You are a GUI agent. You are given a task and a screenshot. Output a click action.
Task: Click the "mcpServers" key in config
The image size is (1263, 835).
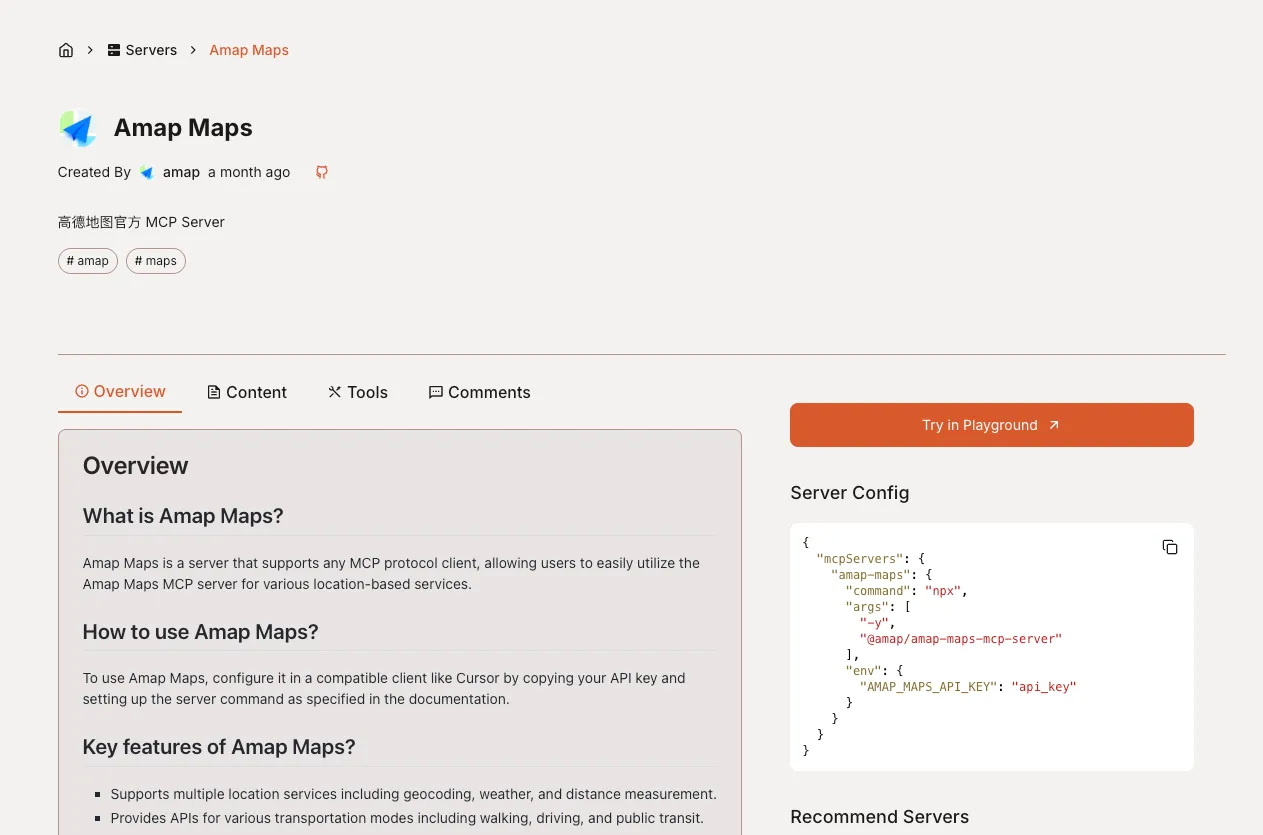[860, 558]
